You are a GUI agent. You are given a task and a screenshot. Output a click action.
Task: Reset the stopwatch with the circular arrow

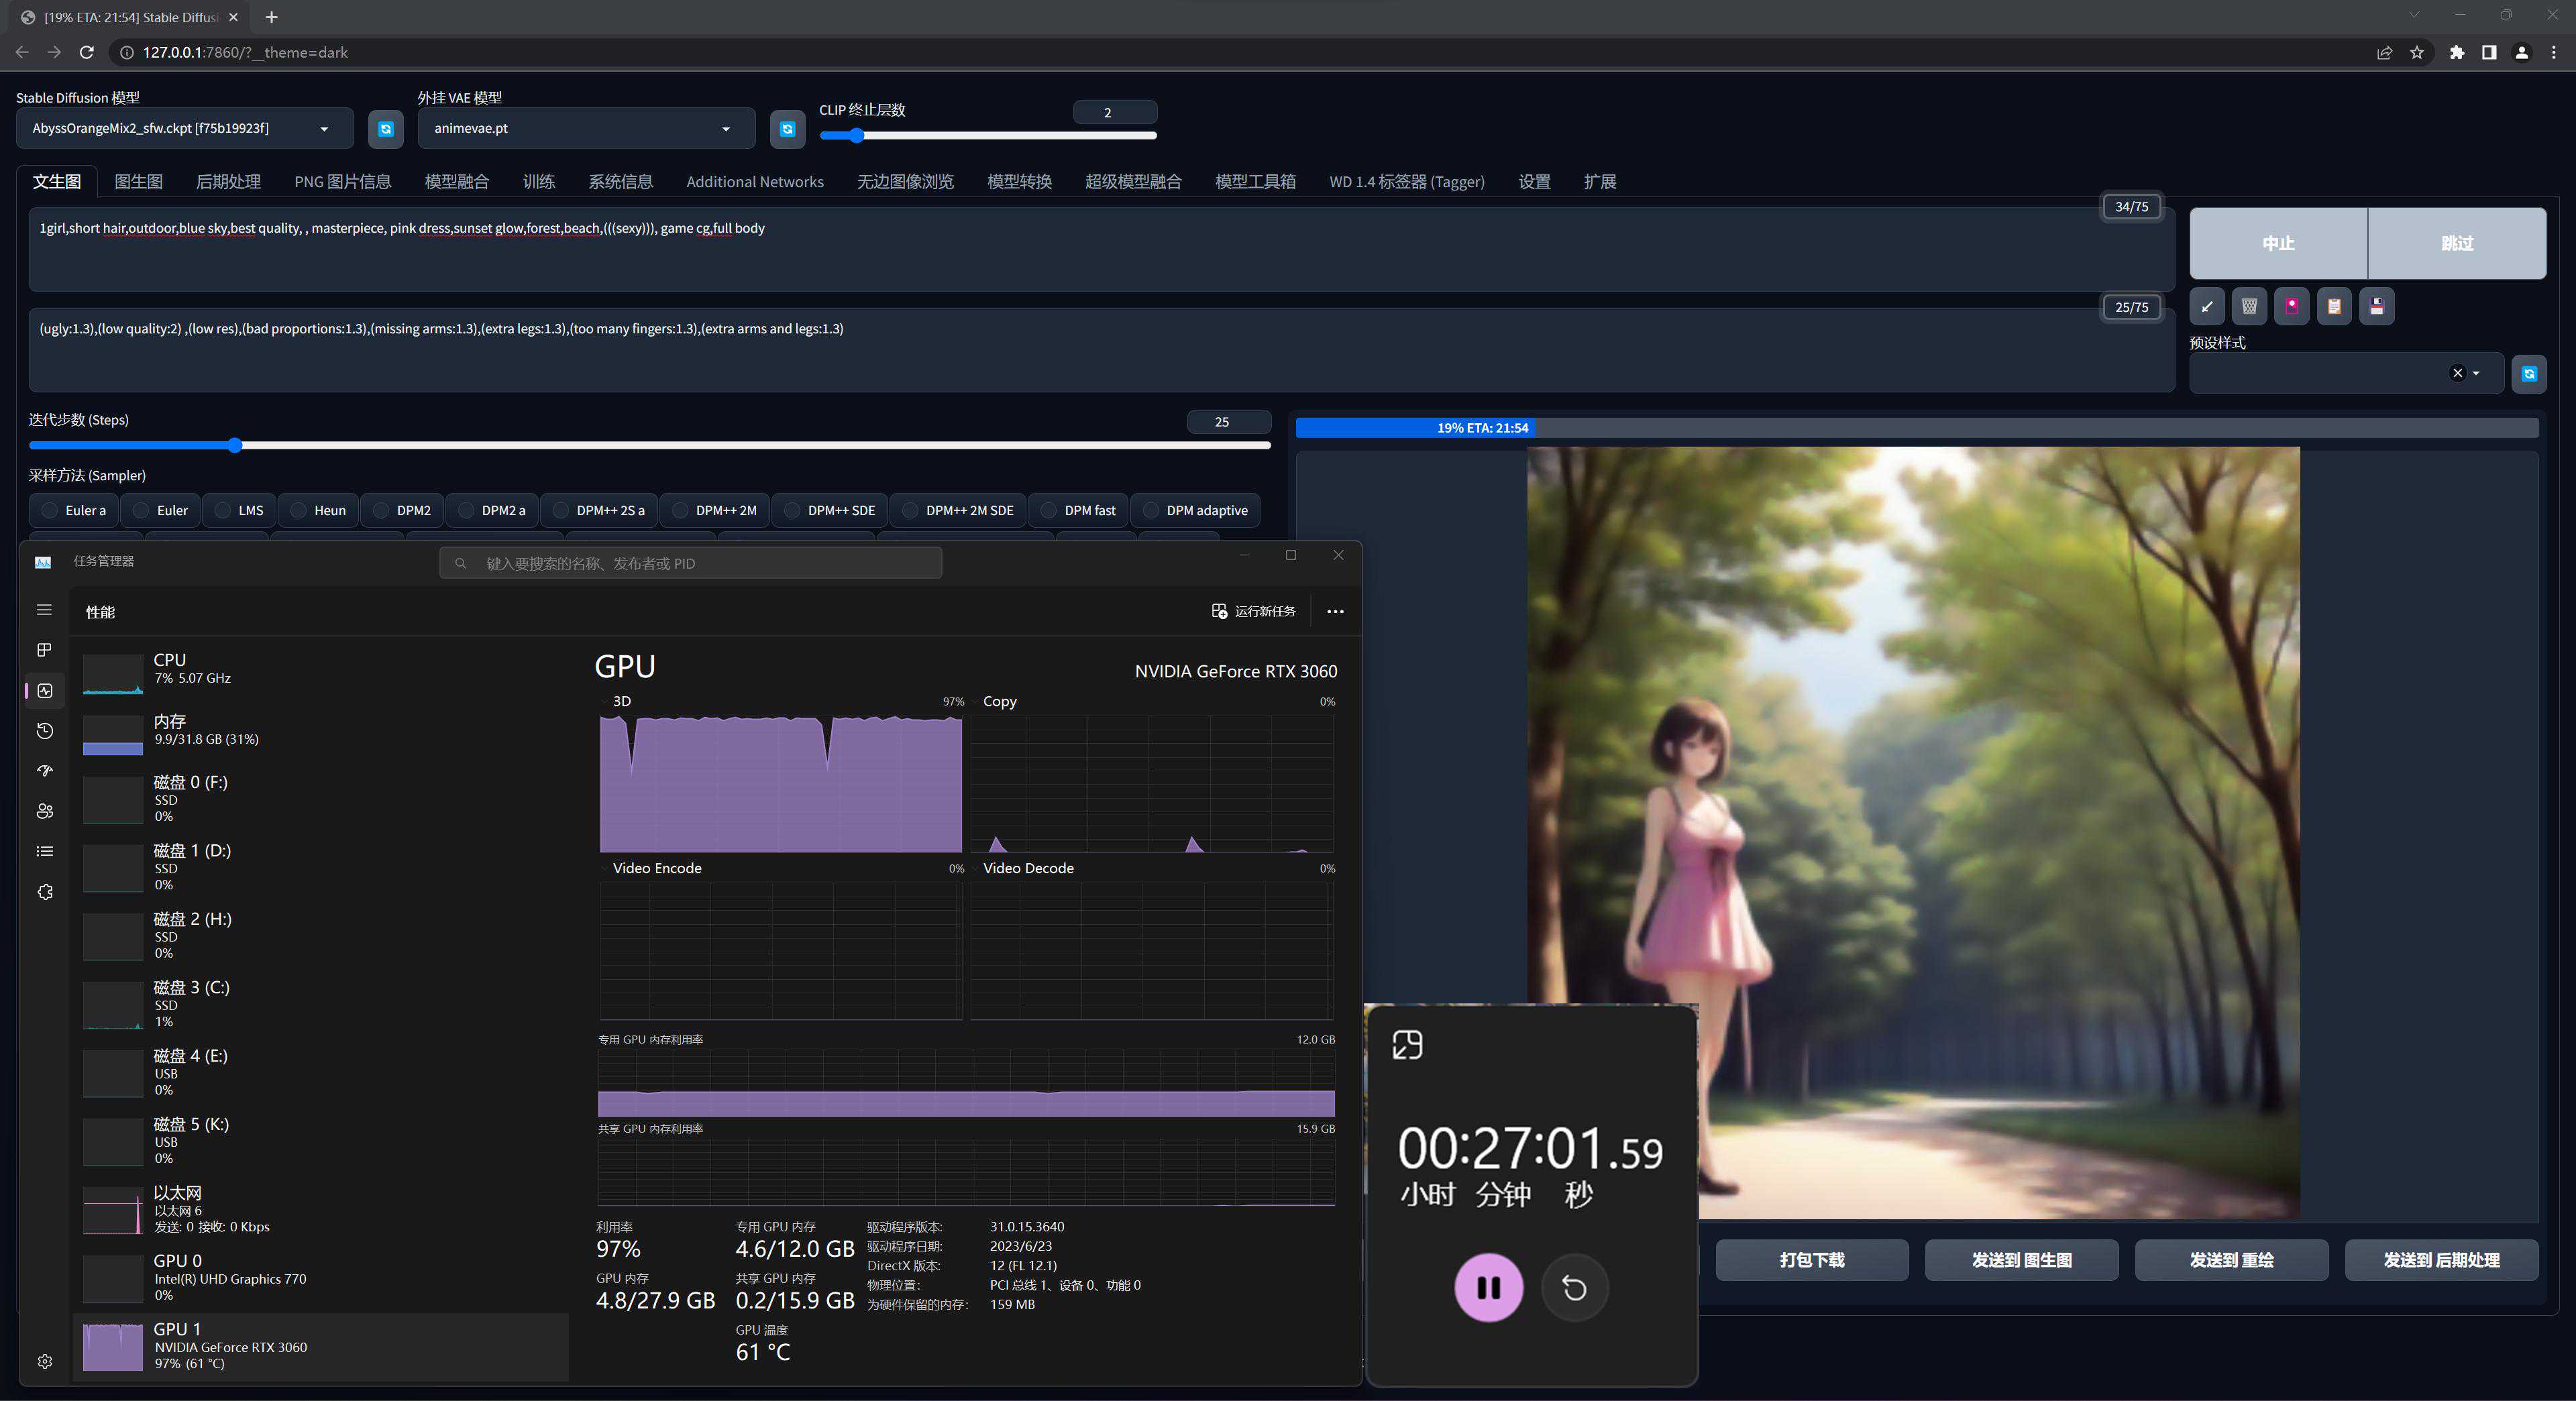click(1574, 1287)
